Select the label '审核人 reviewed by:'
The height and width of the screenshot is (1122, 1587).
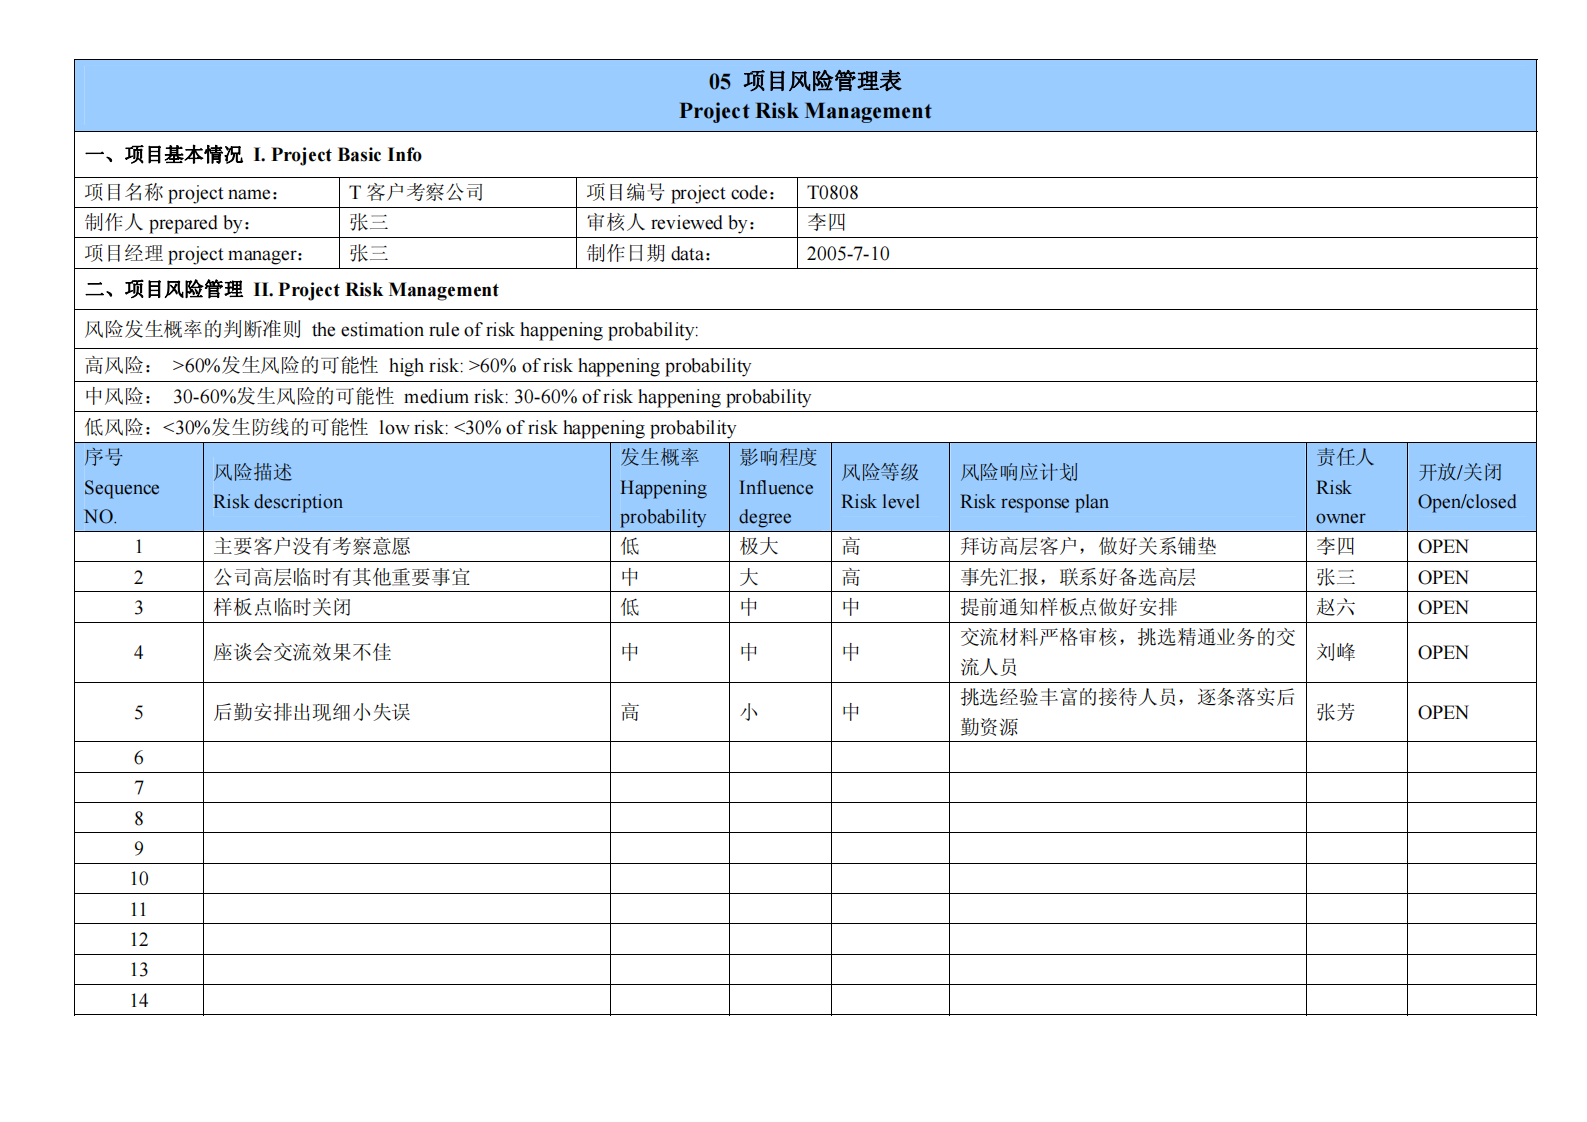pyautogui.click(x=672, y=223)
